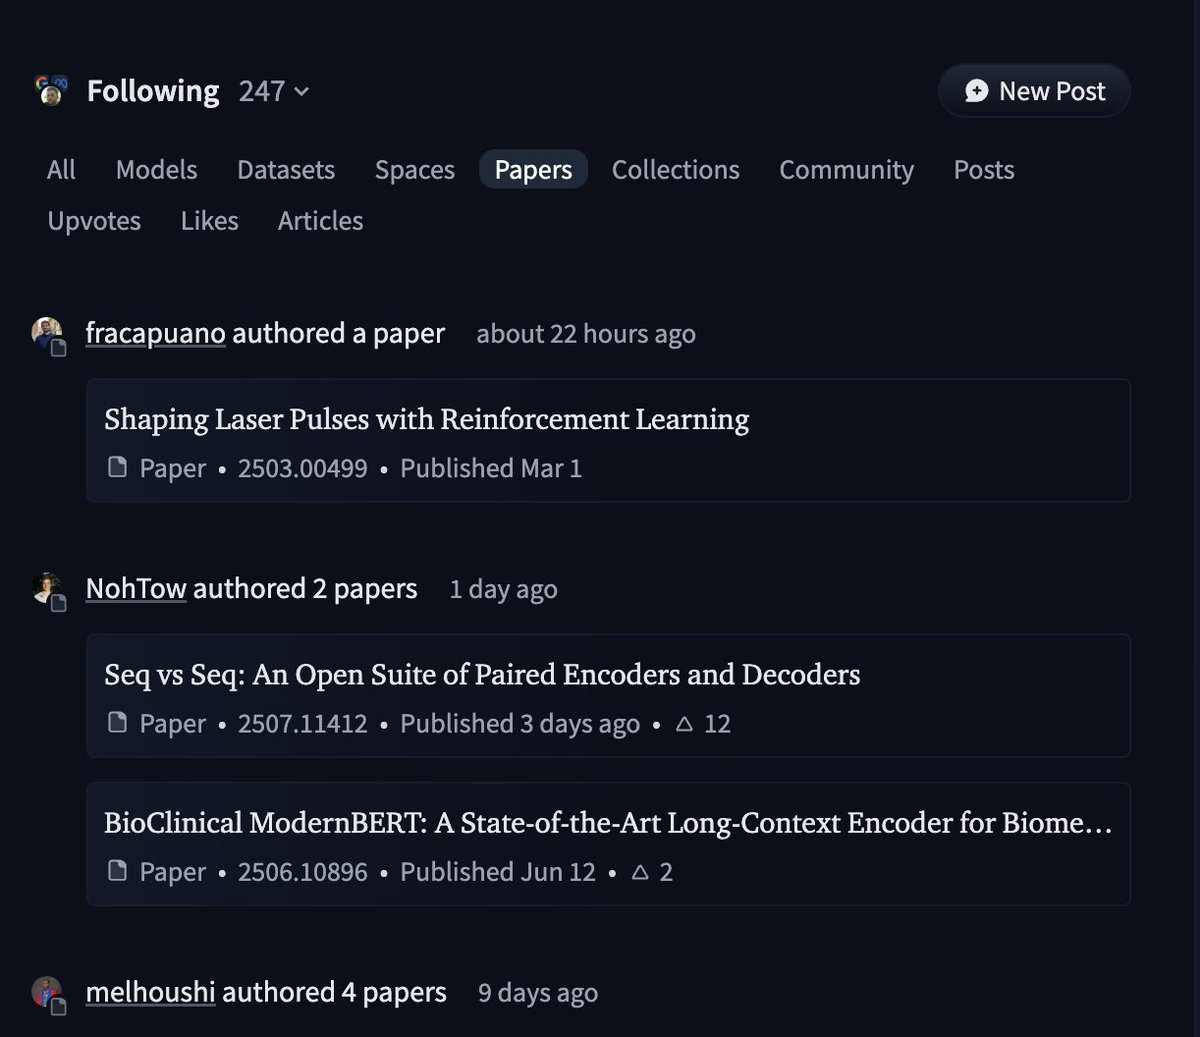This screenshot has height=1037, width=1200.
Task: Click the NohTow profile avatar
Action: (46, 586)
